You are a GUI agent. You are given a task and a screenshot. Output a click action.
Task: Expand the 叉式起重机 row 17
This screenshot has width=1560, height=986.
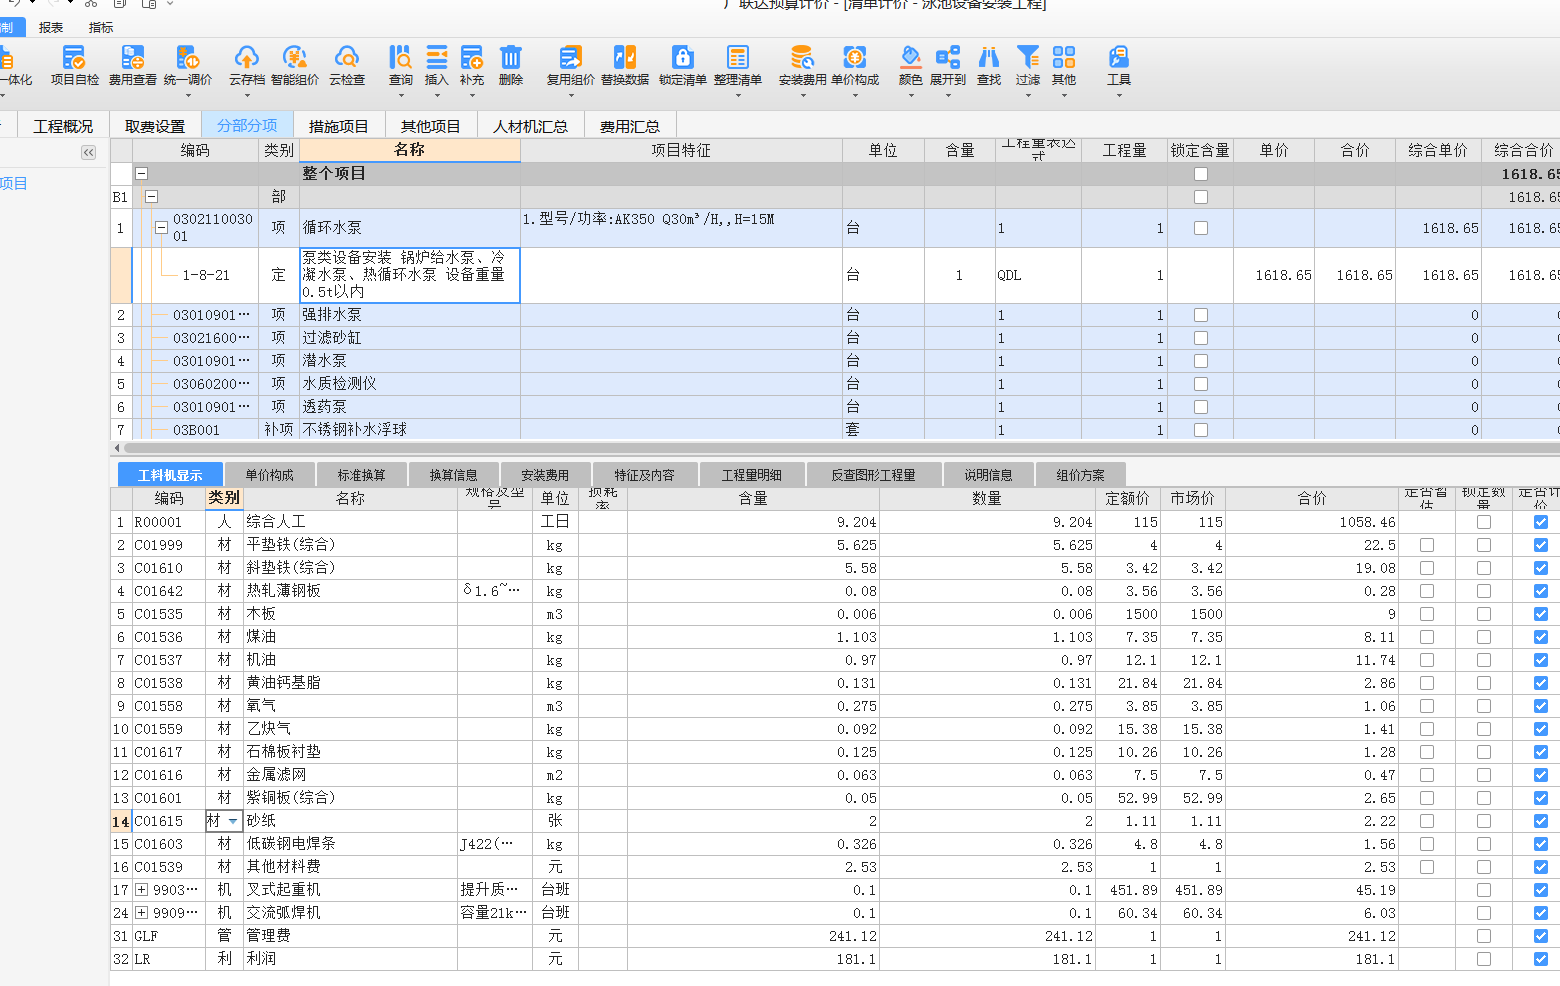pos(142,889)
